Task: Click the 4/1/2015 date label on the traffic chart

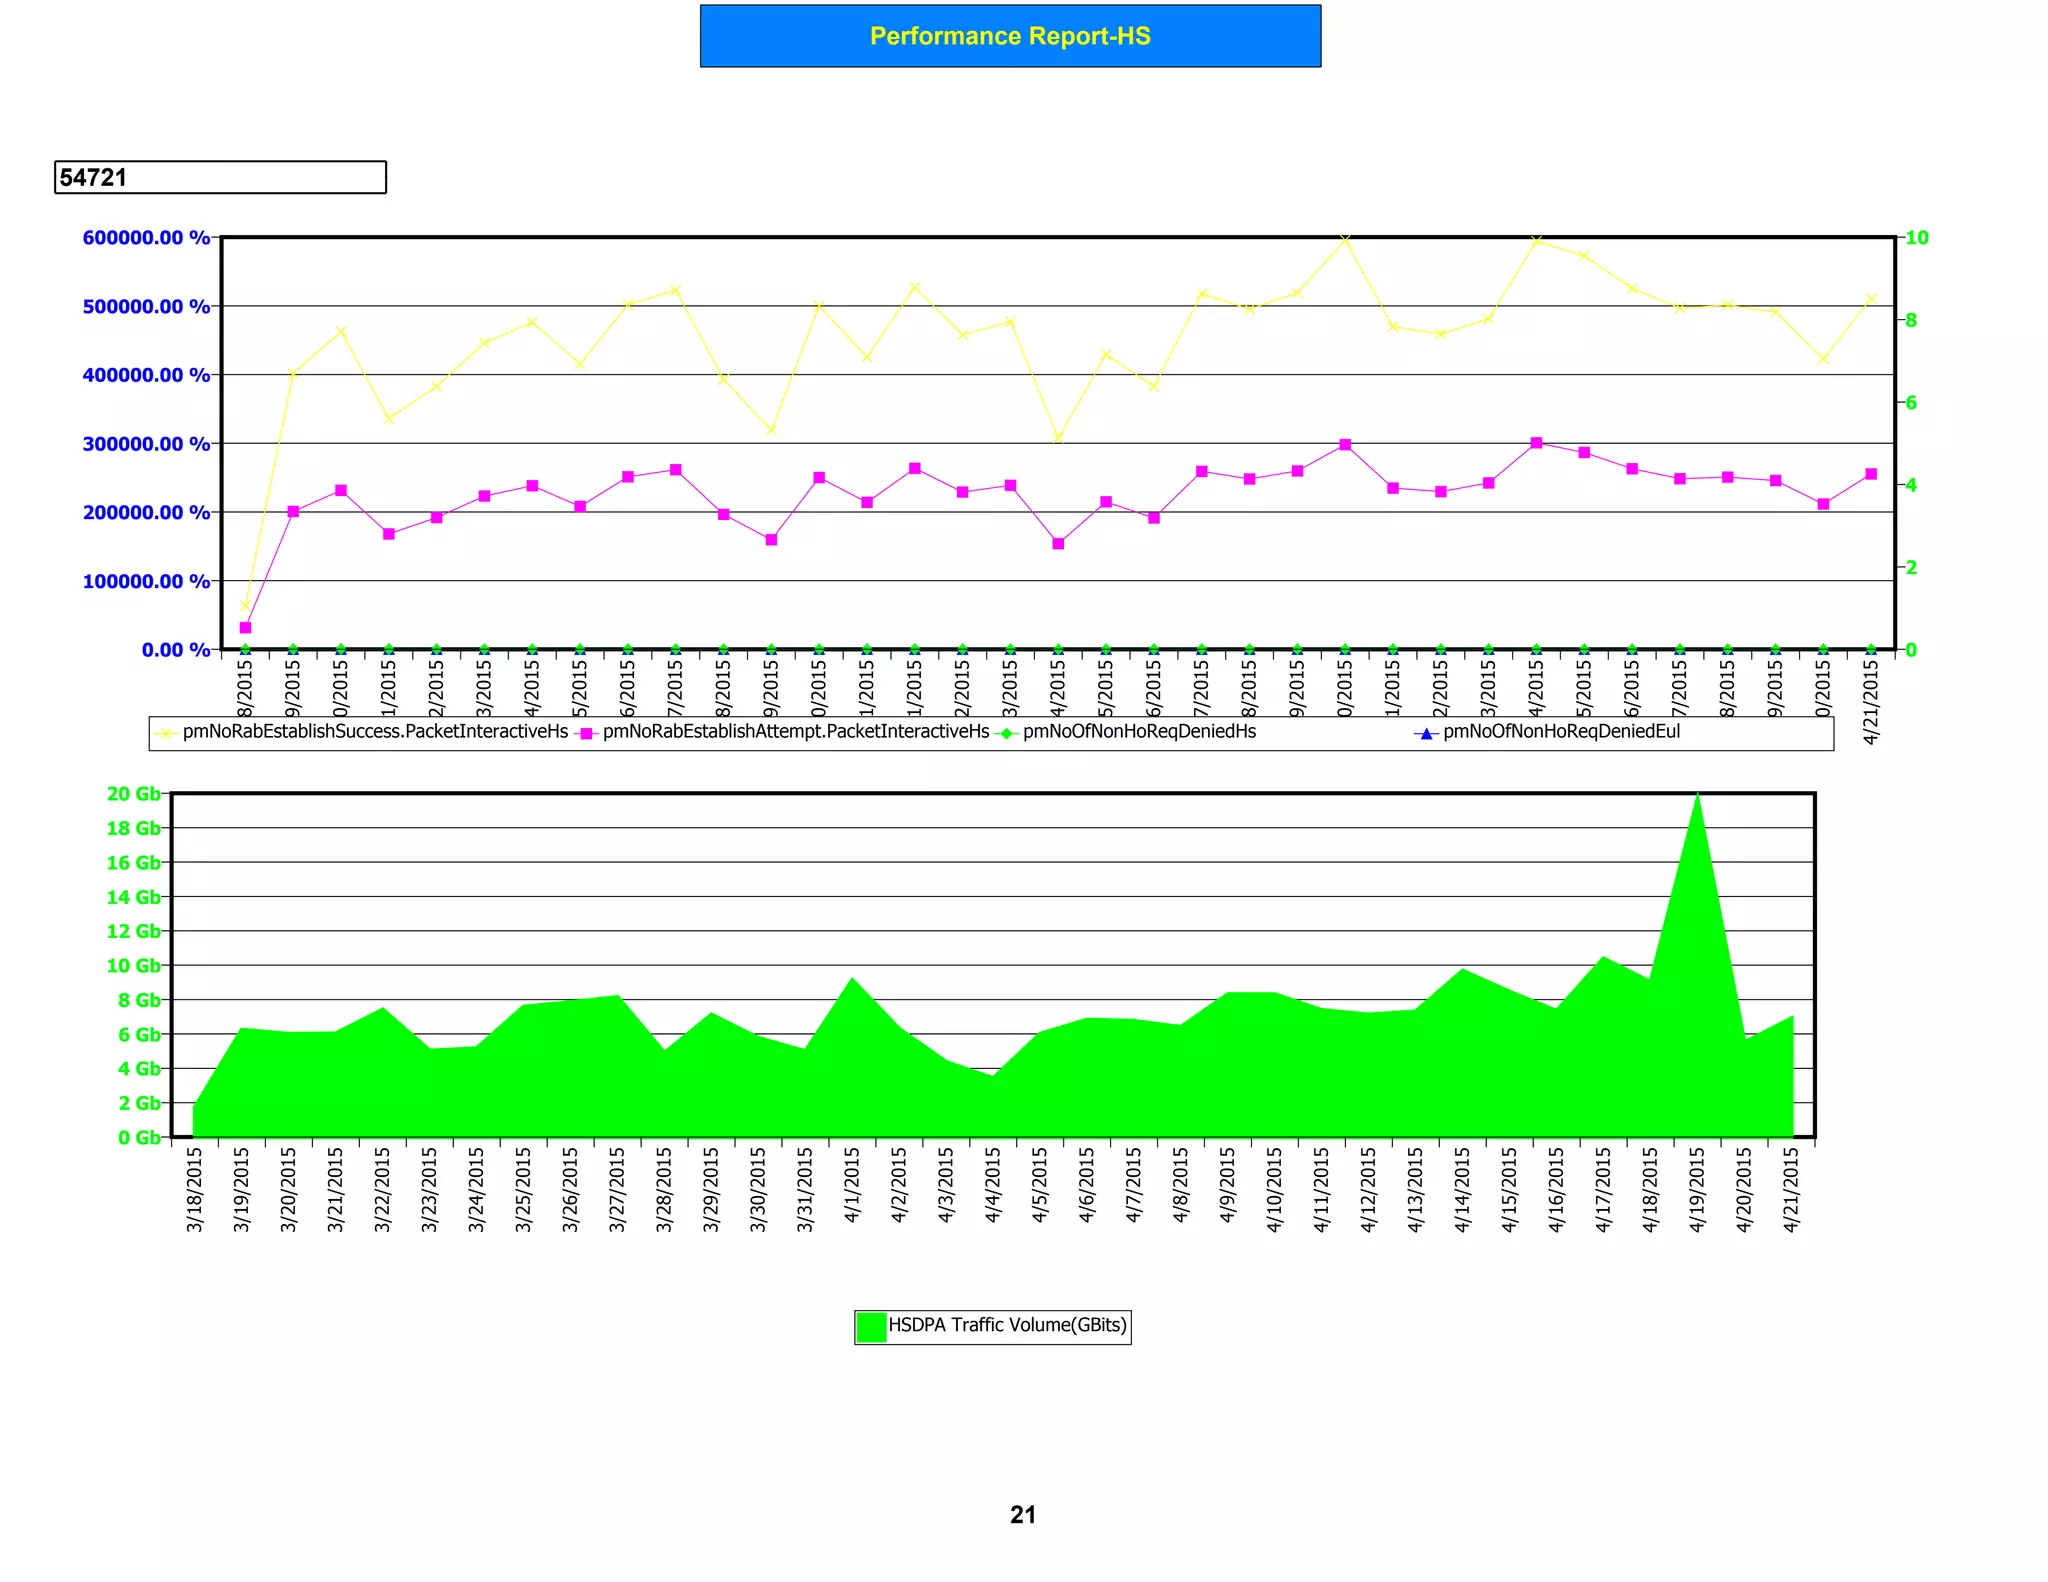Action: (x=853, y=1185)
